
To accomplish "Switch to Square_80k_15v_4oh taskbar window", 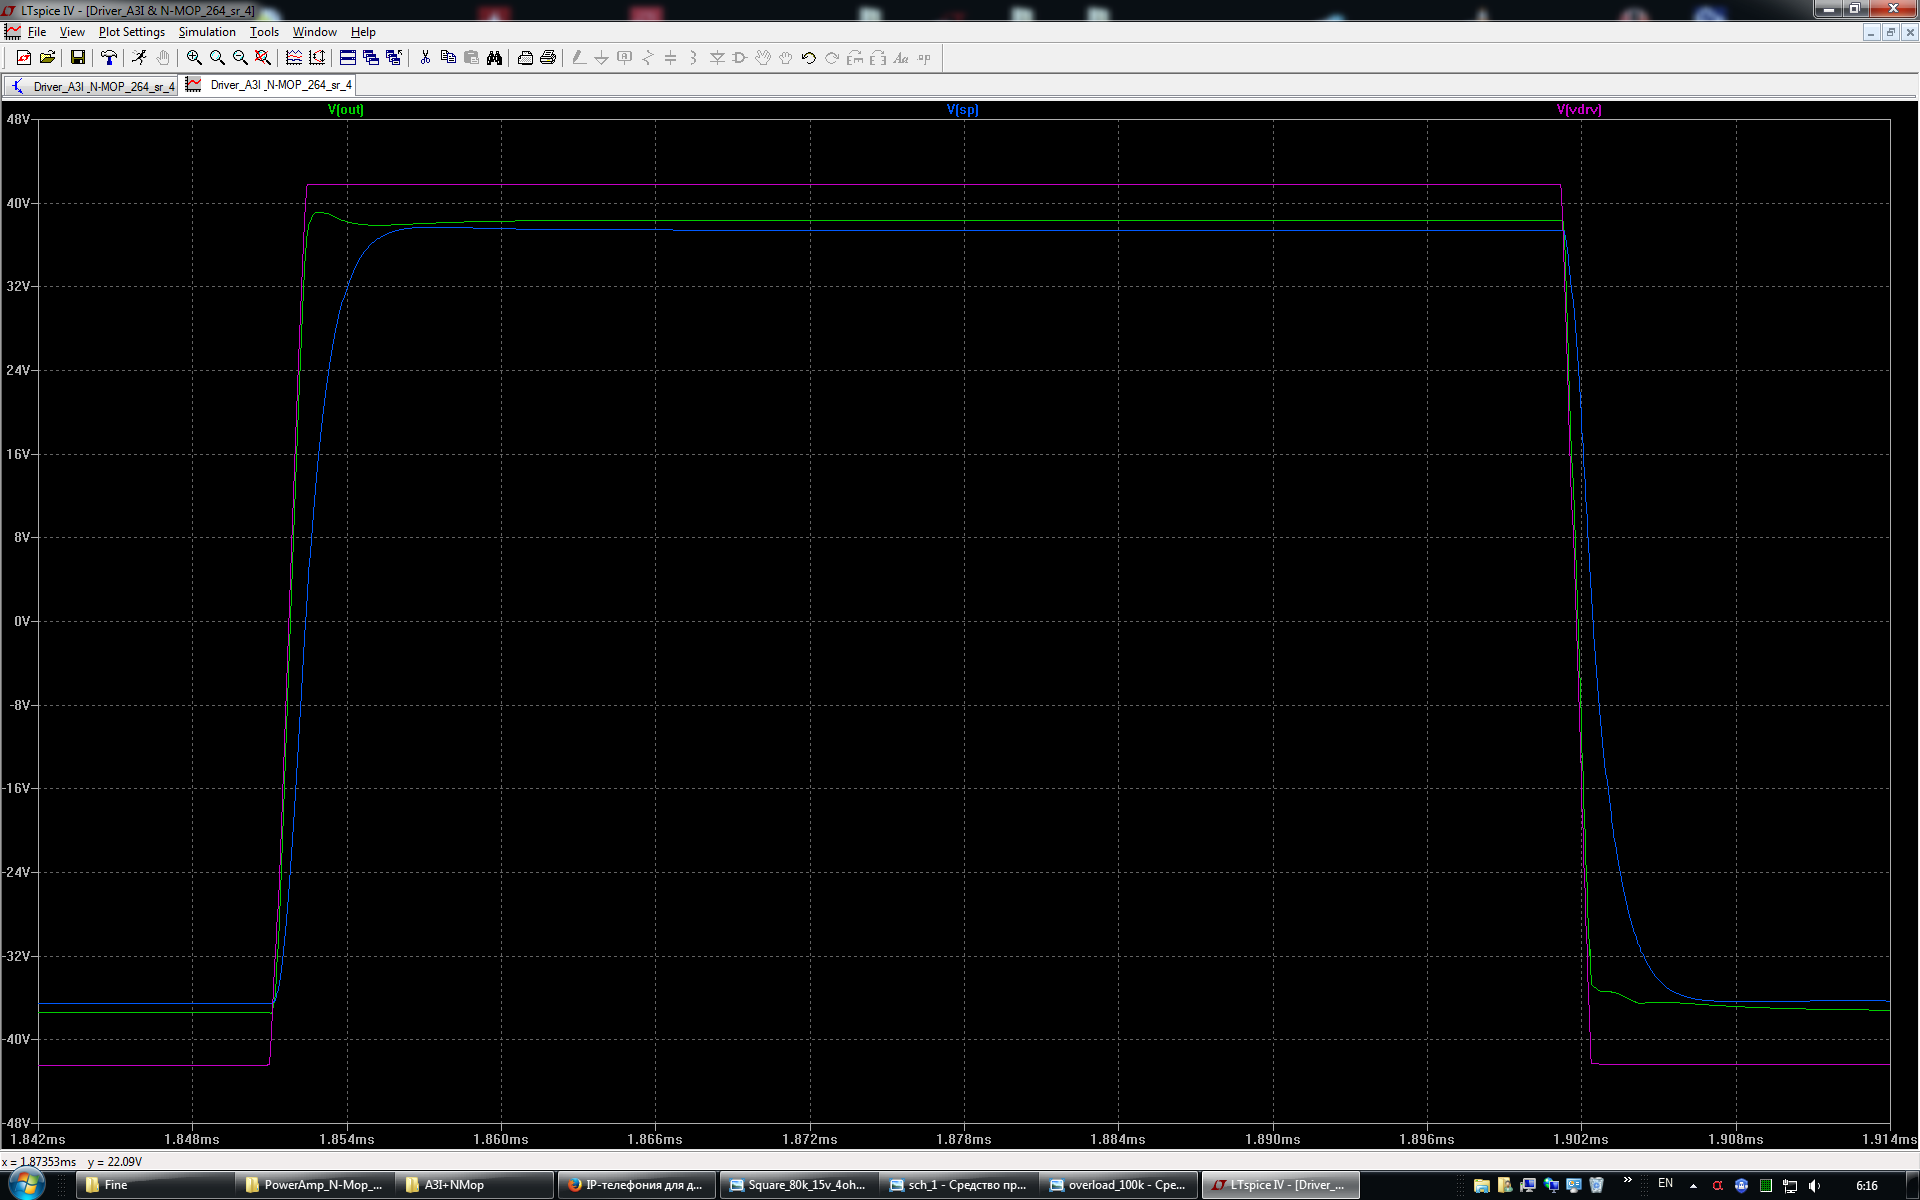I will (x=799, y=1185).
